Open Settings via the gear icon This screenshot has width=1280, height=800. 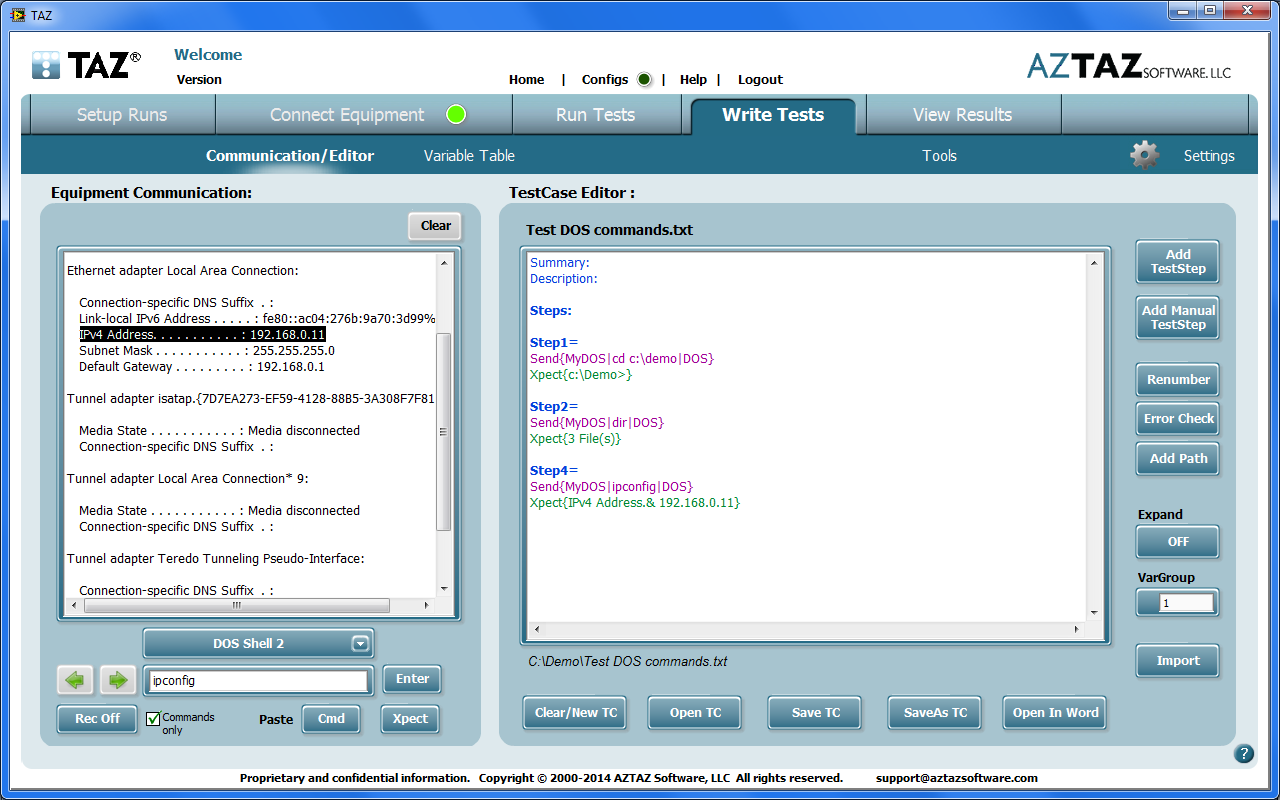pyautogui.click(x=1145, y=155)
